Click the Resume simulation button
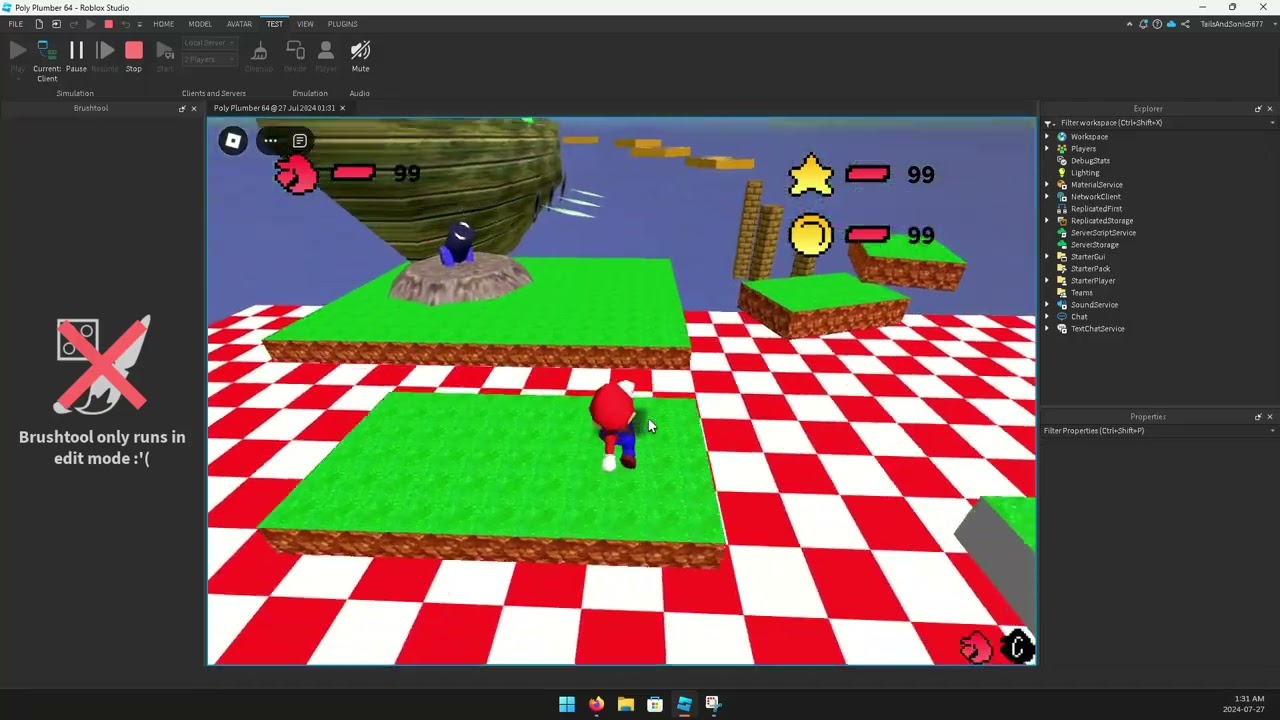 (x=105, y=58)
